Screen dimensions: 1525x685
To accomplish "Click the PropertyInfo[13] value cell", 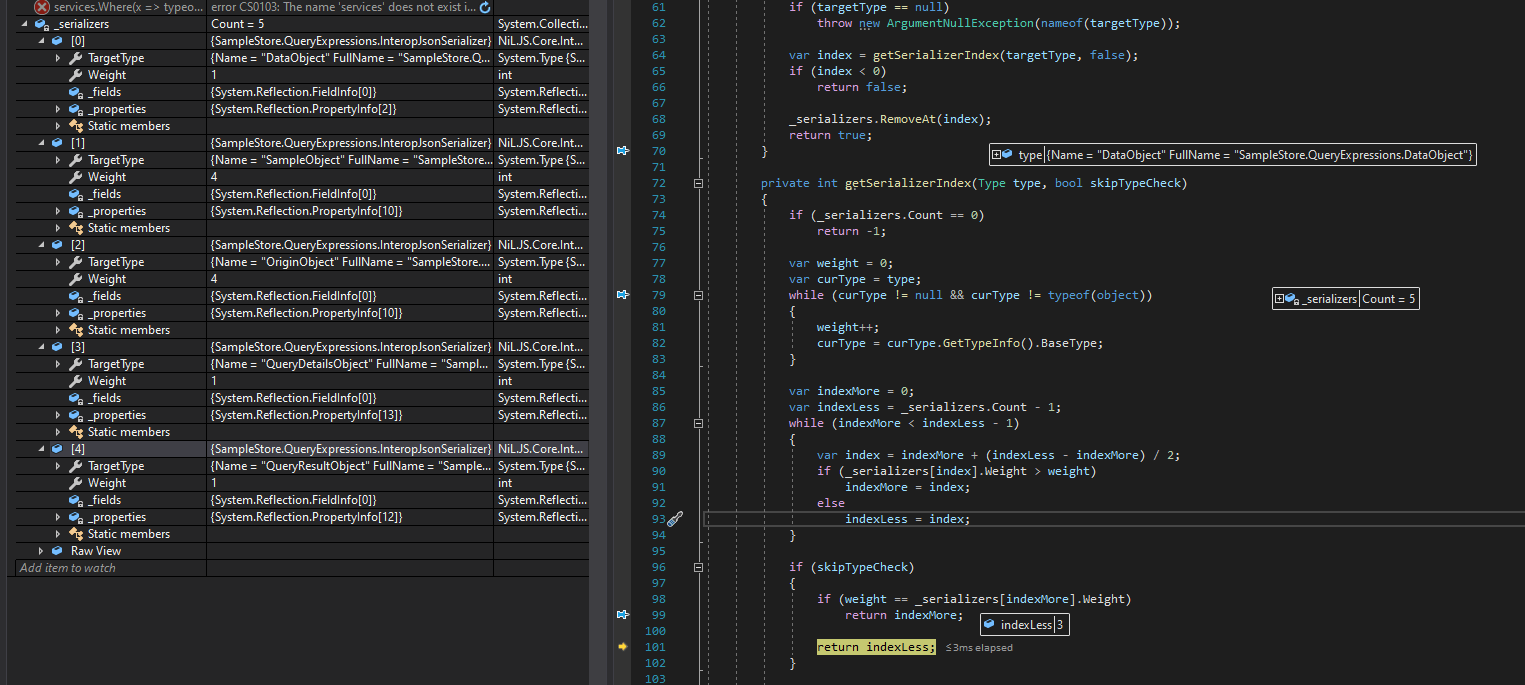I will click(x=350, y=415).
